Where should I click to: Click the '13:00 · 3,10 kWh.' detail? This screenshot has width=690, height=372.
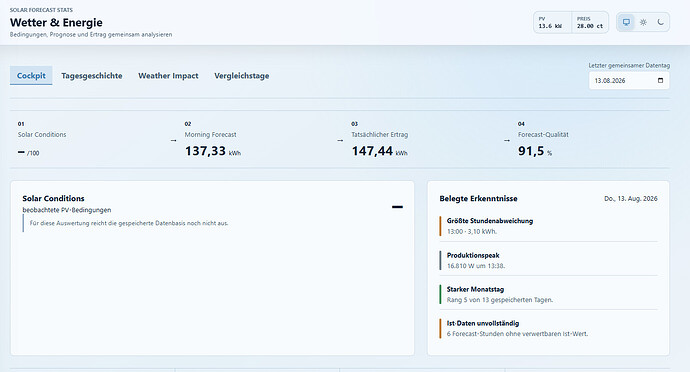coord(472,232)
